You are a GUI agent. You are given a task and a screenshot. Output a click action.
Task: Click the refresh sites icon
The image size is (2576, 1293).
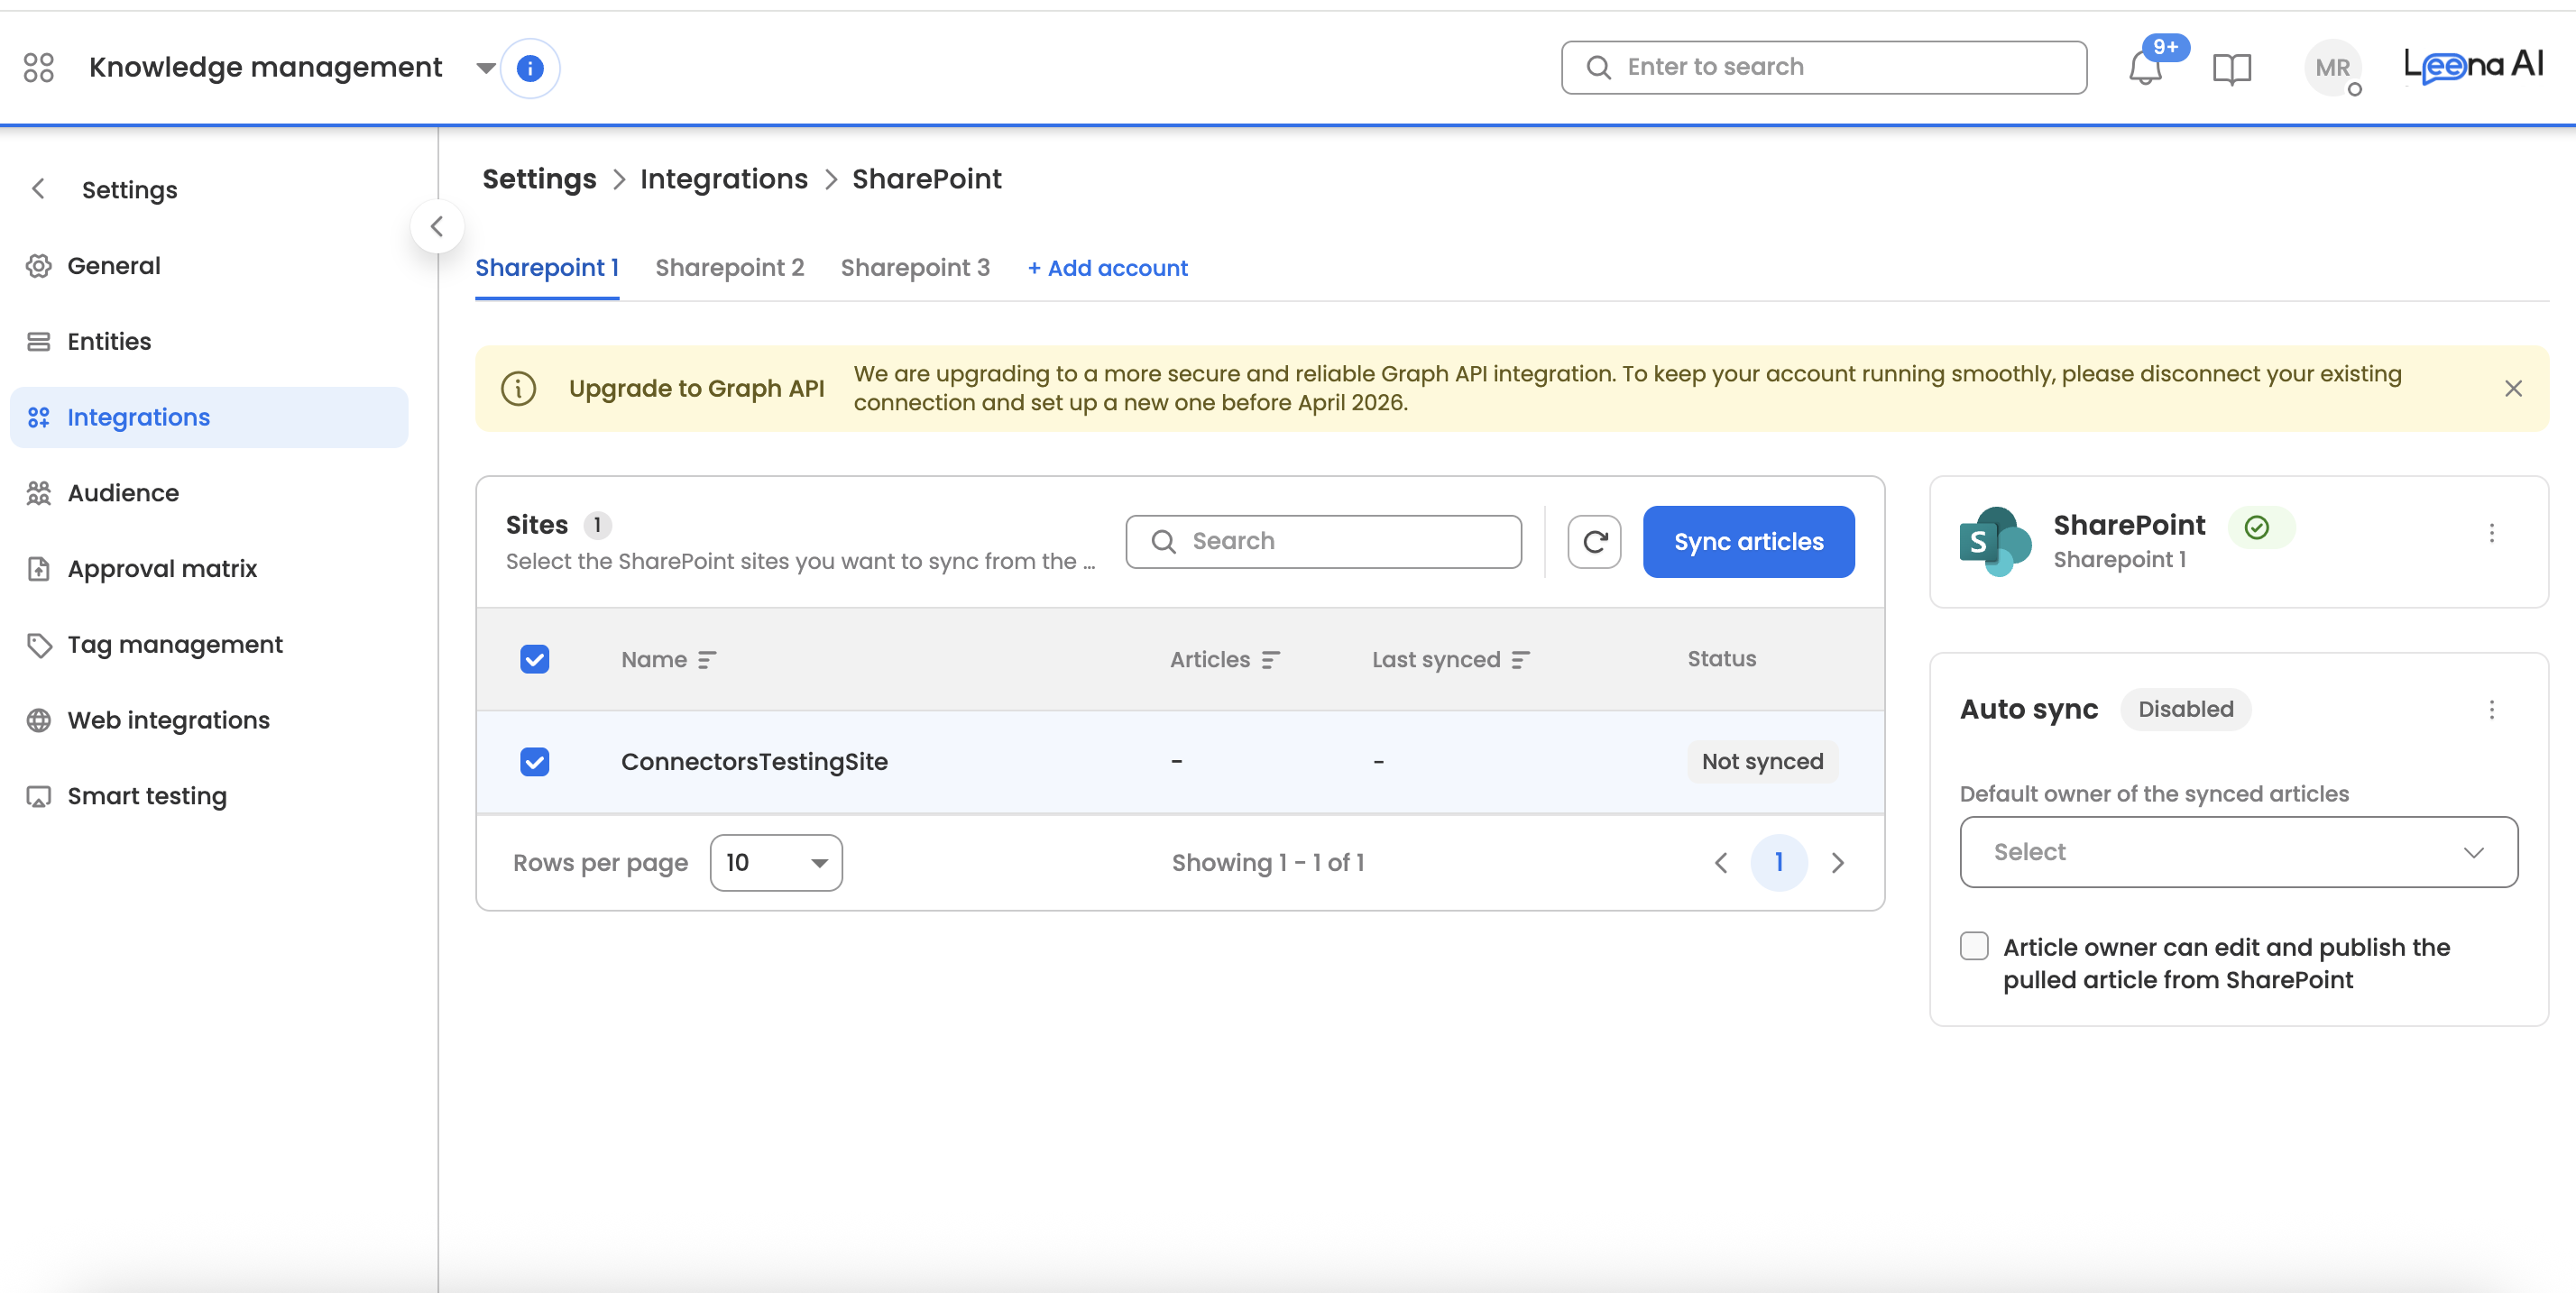click(x=1594, y=542)
